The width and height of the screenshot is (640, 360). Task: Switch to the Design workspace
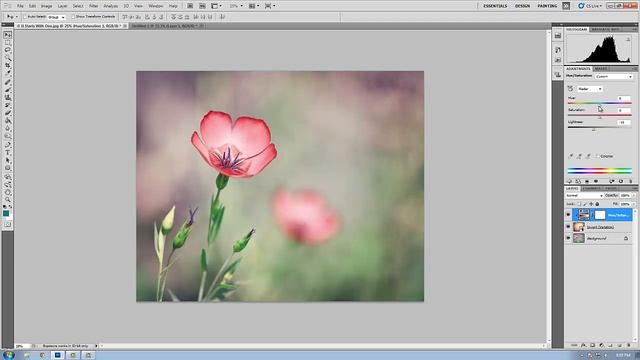coord(522,6)
